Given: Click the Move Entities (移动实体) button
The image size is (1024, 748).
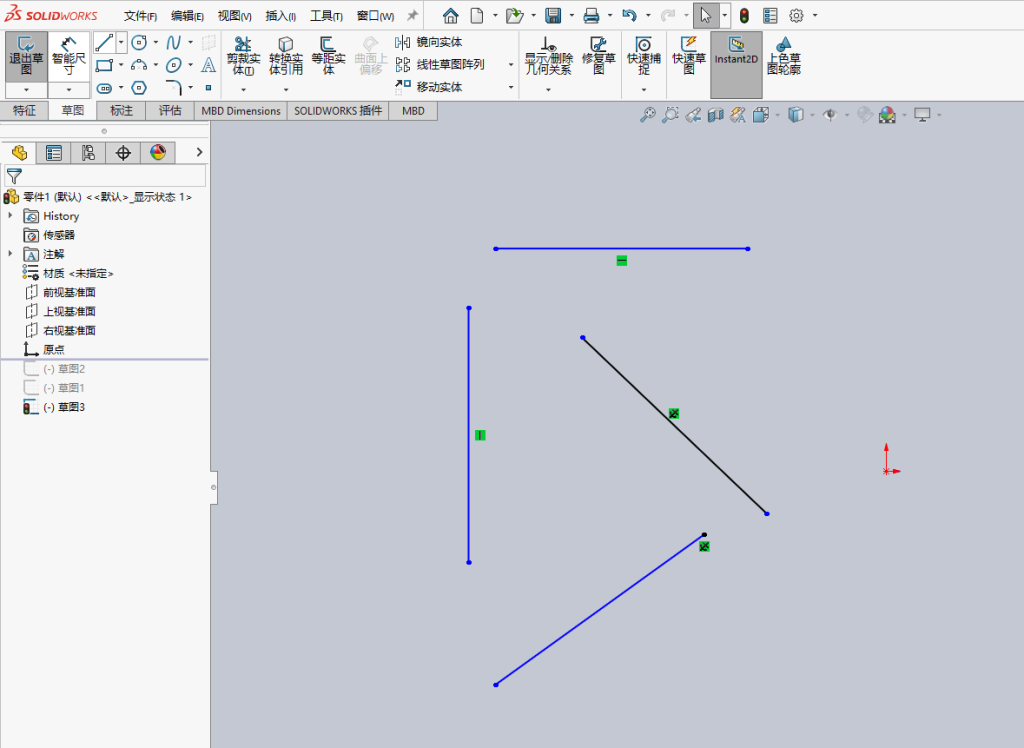Looking at the screenshot, I should pos(428,87).
